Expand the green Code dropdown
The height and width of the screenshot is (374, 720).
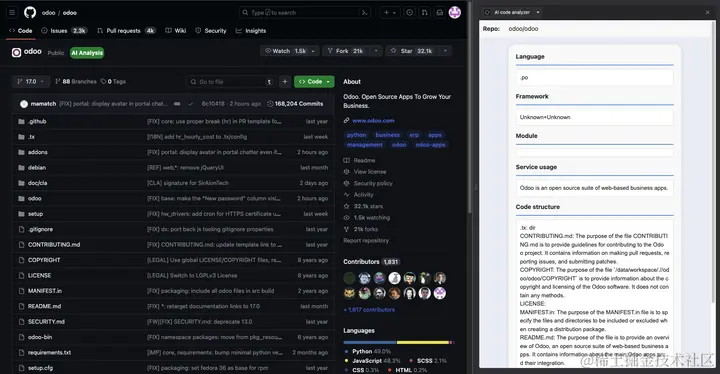[314, 81]
